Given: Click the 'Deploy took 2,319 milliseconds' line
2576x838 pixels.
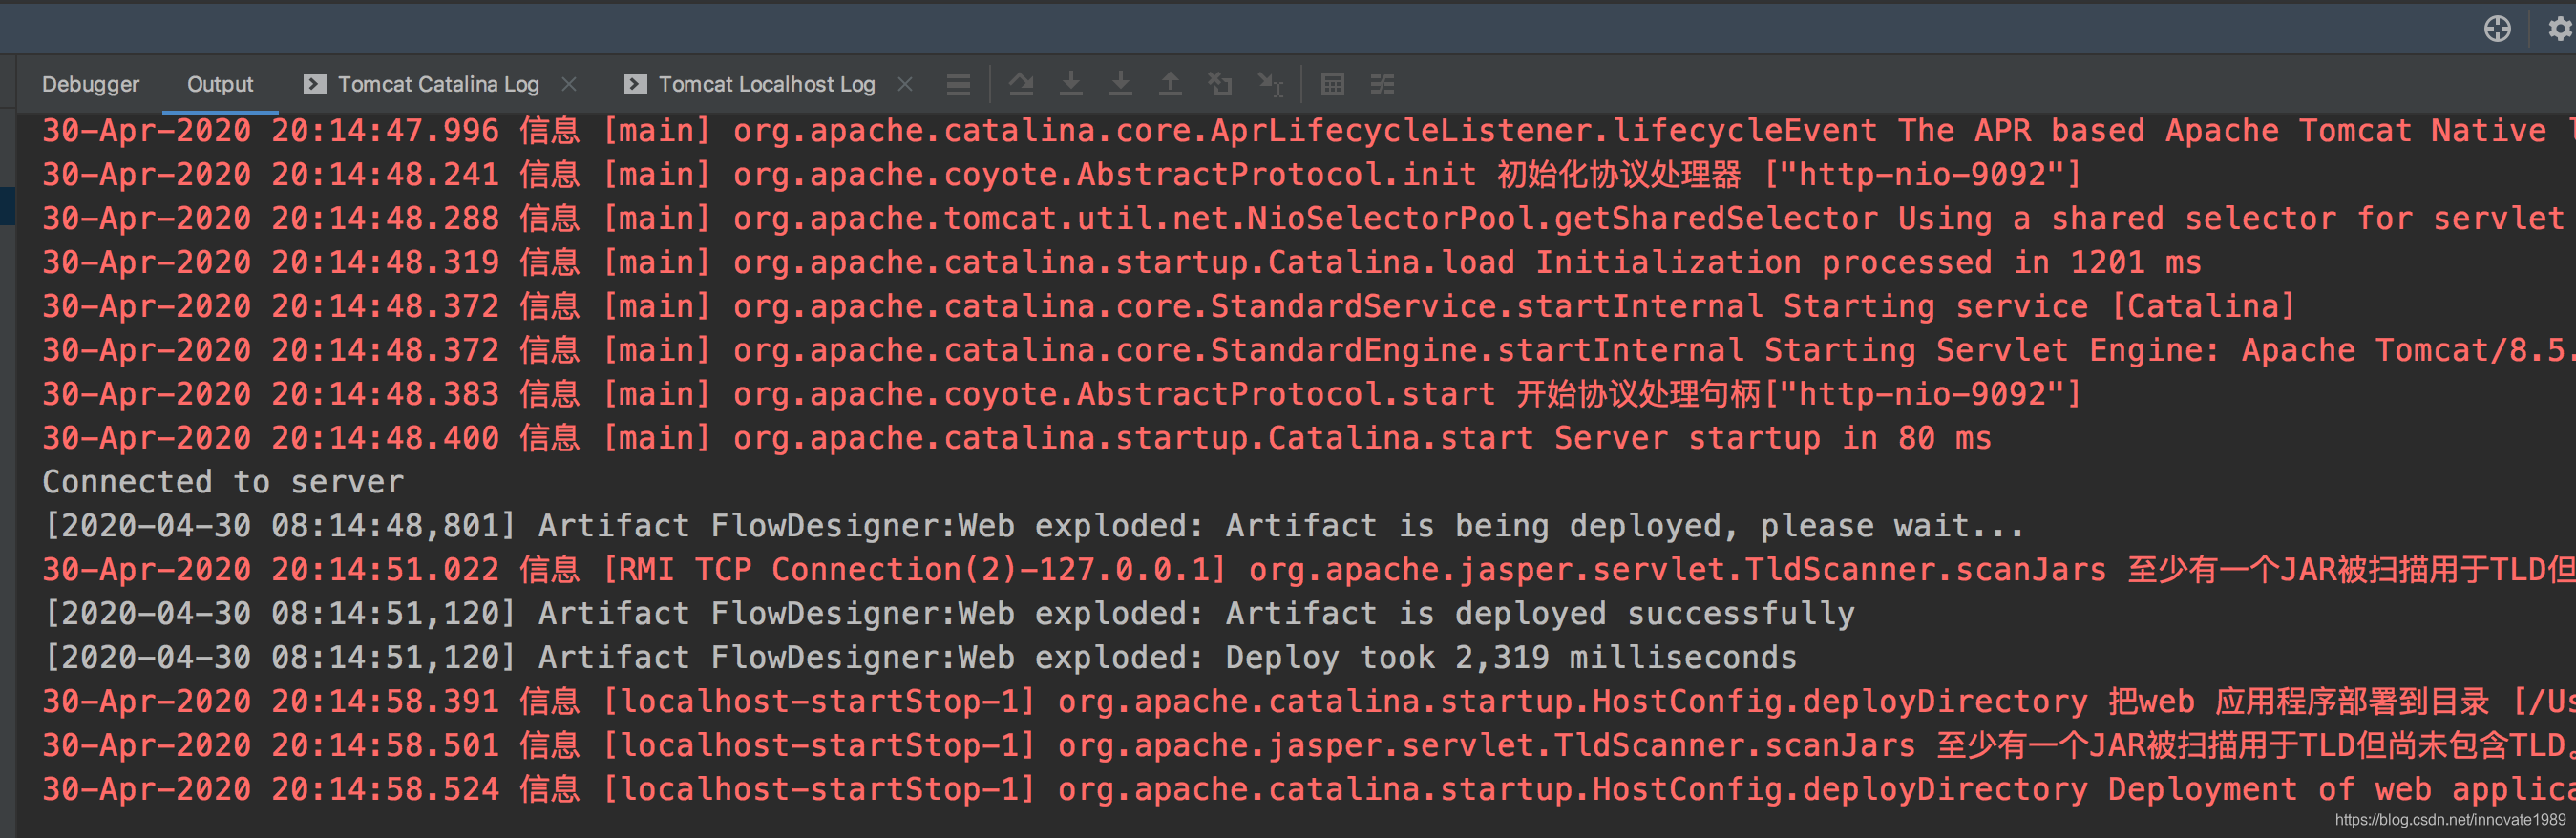Looking at the screenshot, I should (920, 657).
